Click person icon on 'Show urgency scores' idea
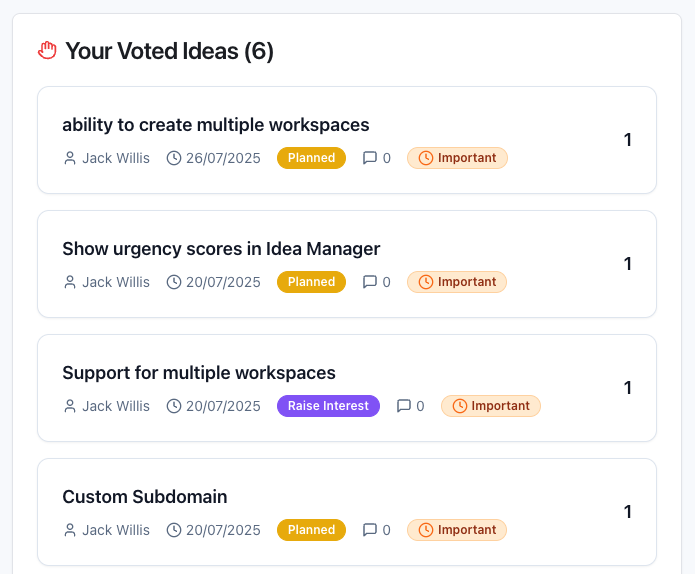 tap(70, 282)
